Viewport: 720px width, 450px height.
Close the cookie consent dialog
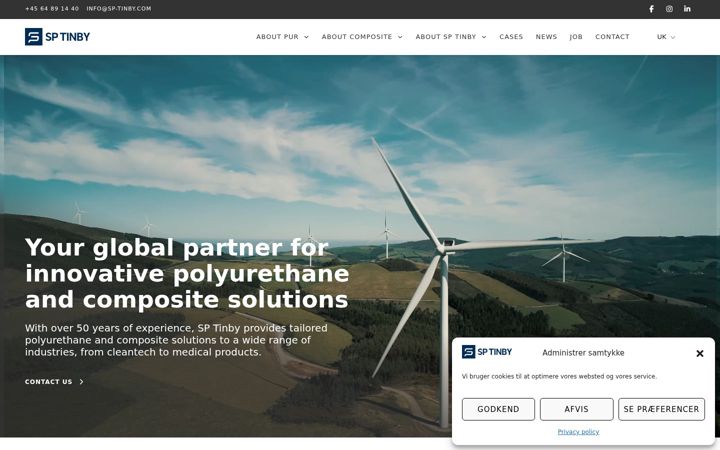tap(700, 353)
